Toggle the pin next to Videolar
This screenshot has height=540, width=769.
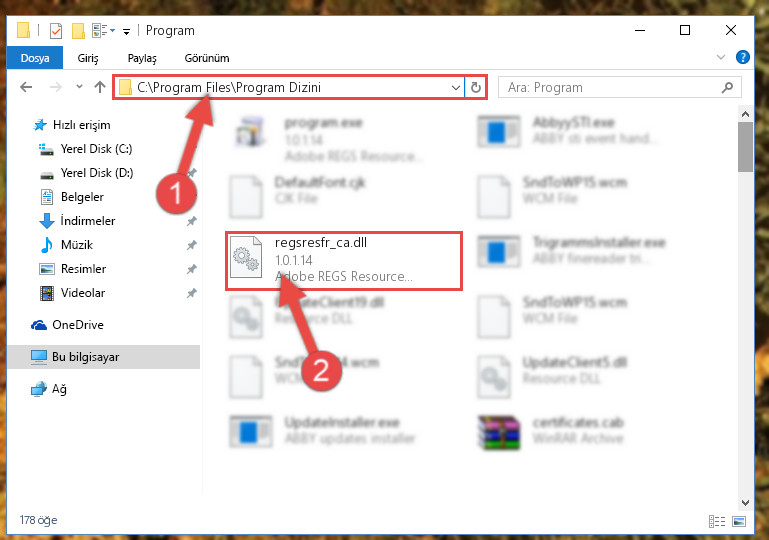192,293
